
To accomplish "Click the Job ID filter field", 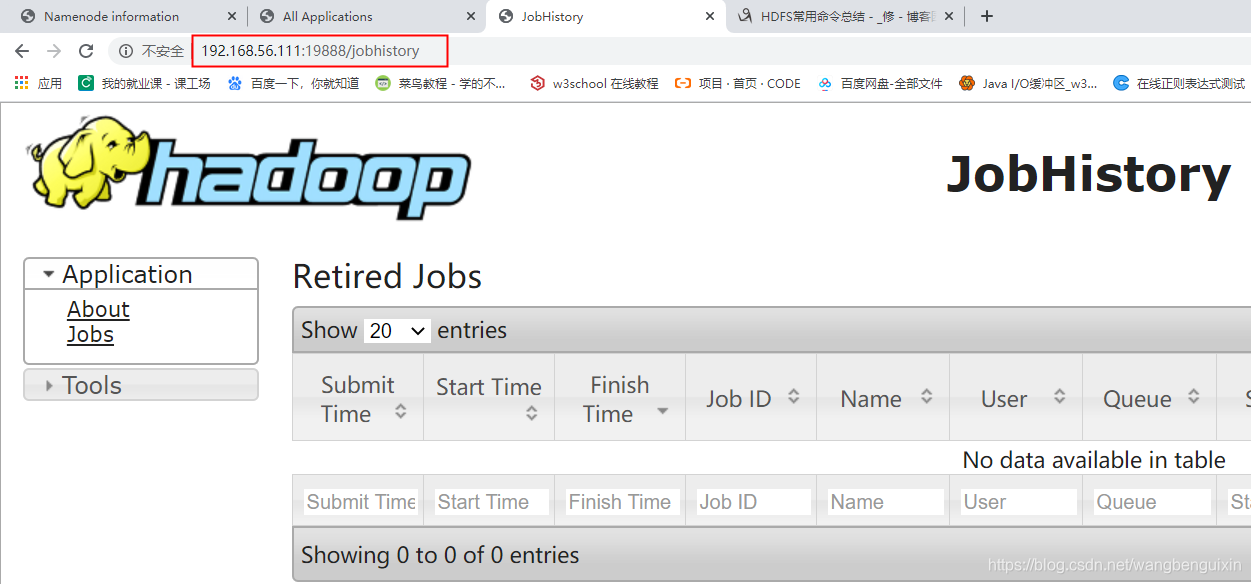I will [754, 502].
